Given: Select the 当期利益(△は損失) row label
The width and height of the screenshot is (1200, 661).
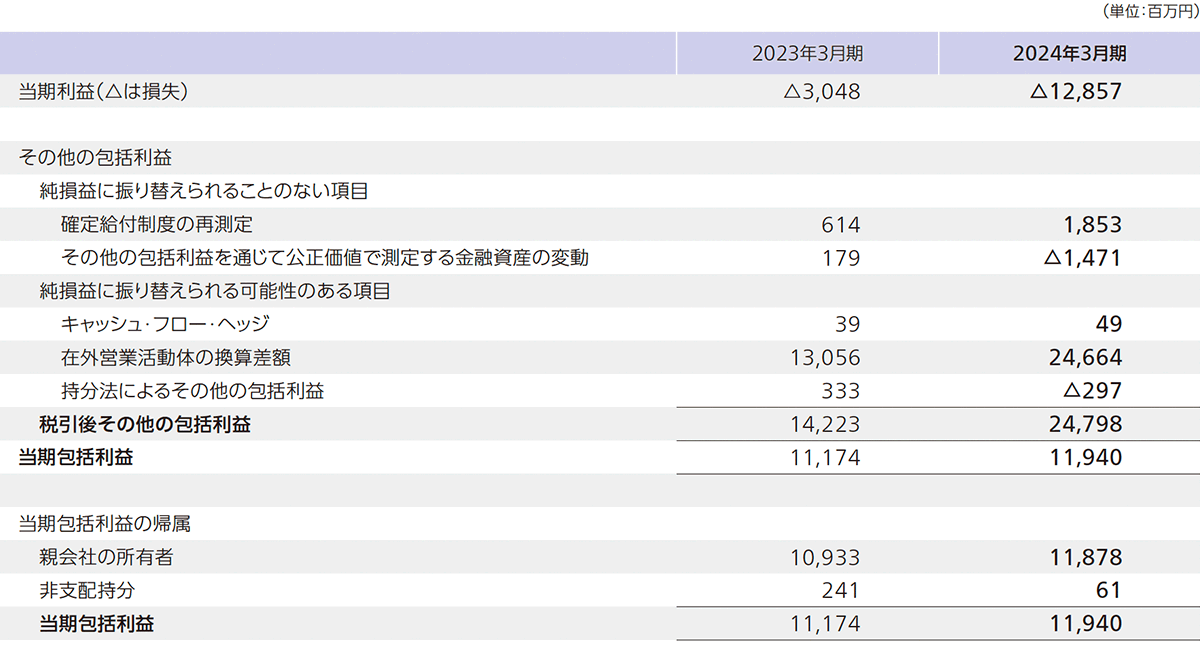Looking at the screenshot, I should click(x=104, y=92).
